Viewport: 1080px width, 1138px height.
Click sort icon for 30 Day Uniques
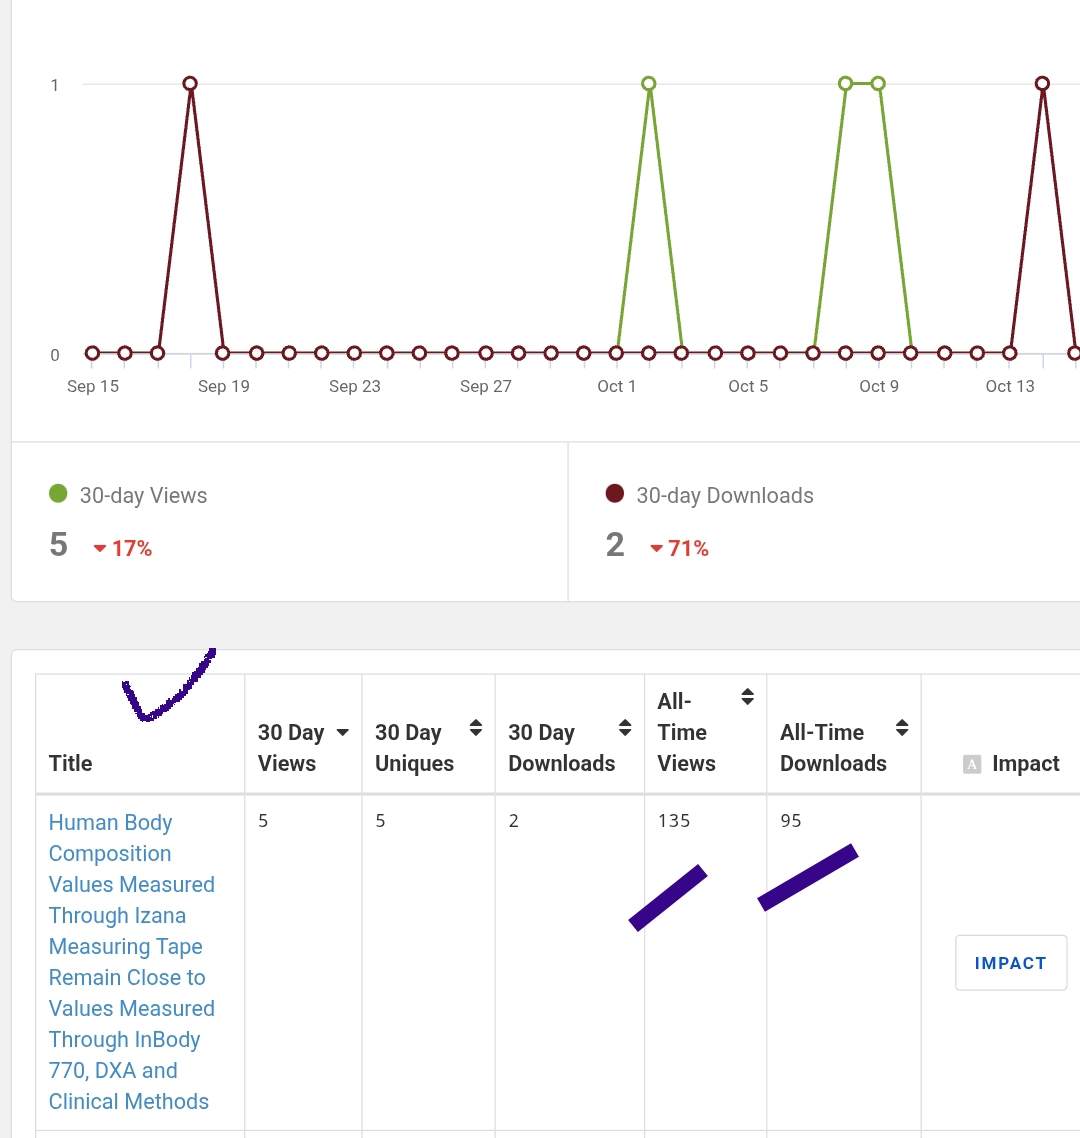(476, 728)
